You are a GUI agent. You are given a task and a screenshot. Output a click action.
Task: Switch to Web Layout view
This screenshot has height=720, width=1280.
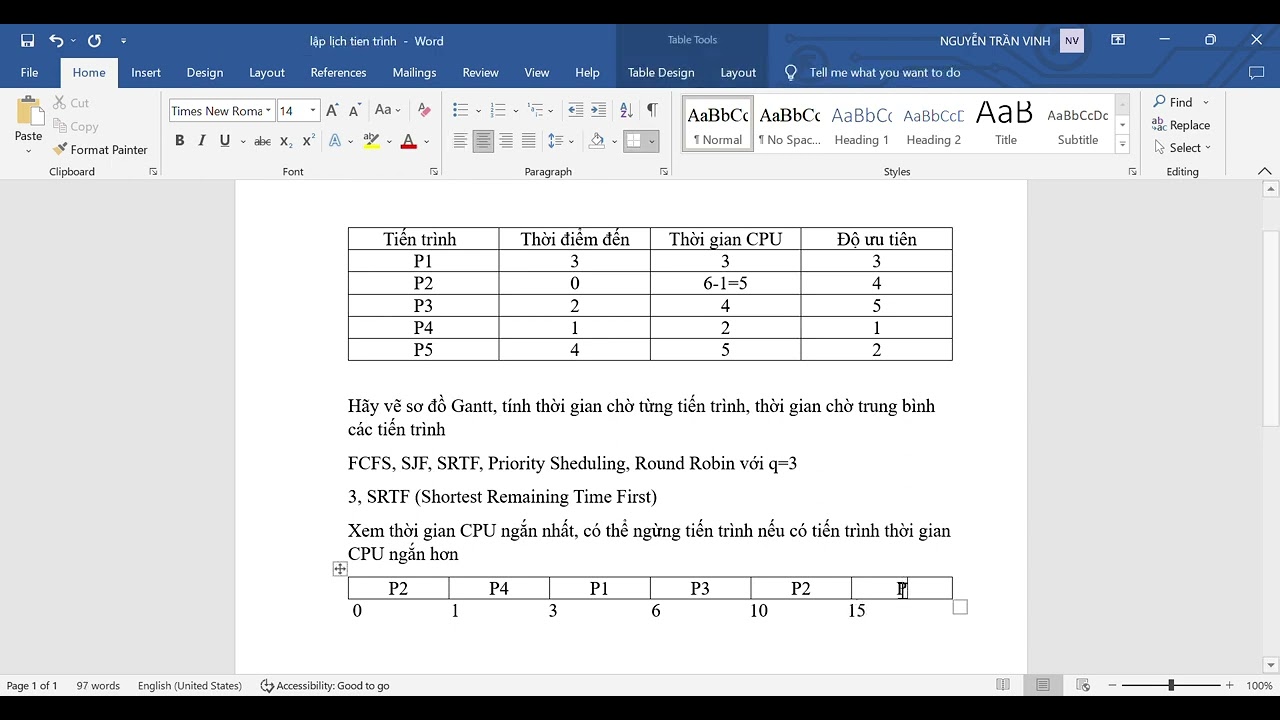pyautogui.click(x=1083, y=686)
